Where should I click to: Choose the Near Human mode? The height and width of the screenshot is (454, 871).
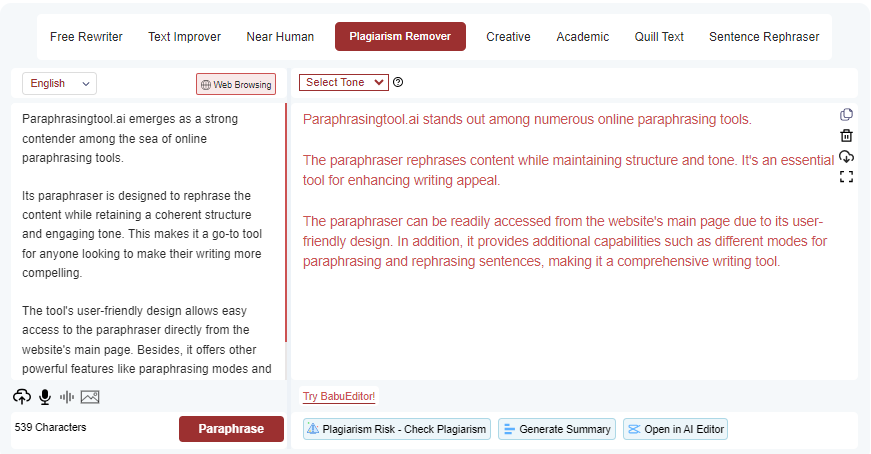280,37
